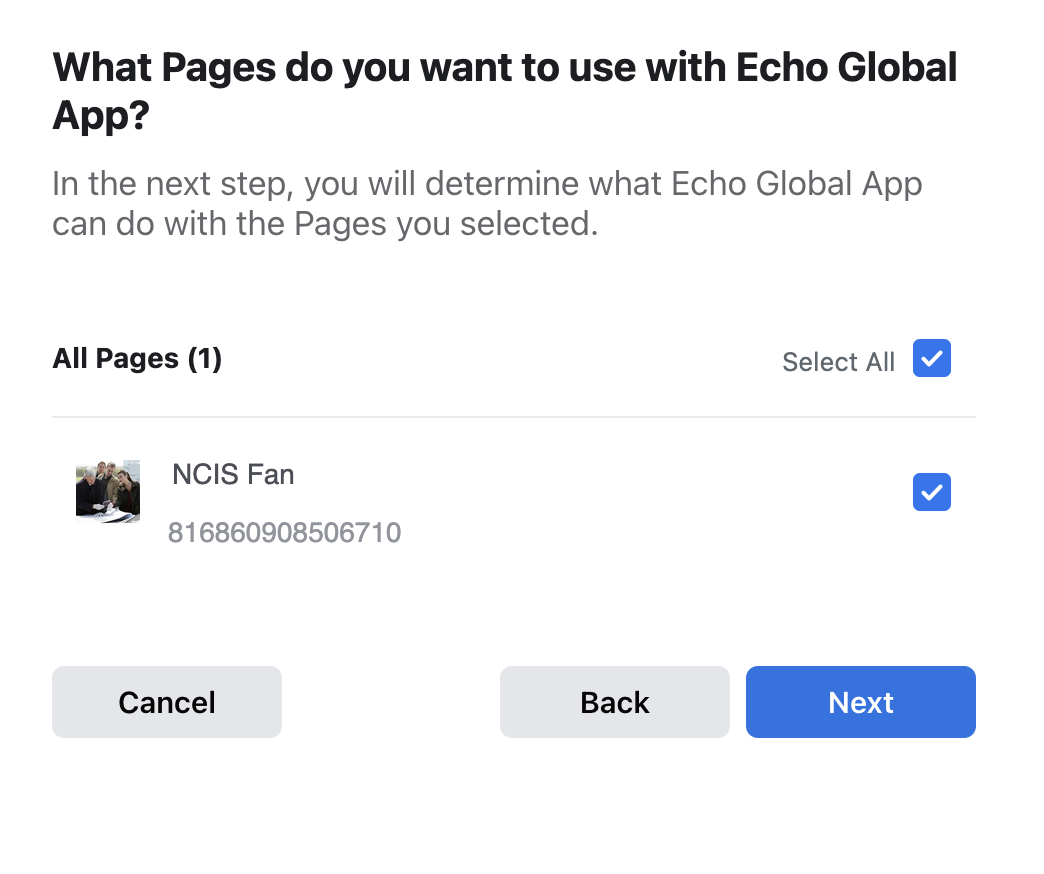Viewport: 1044px width, 874px height.
Task: Click the word 'App?' in the title
Action: (x=101, y=116)
